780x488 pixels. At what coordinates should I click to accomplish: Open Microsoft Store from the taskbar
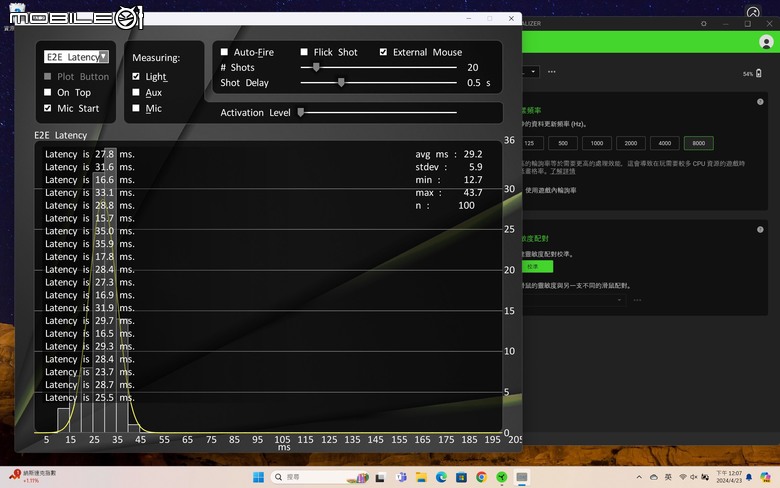(x=461, y=478)
